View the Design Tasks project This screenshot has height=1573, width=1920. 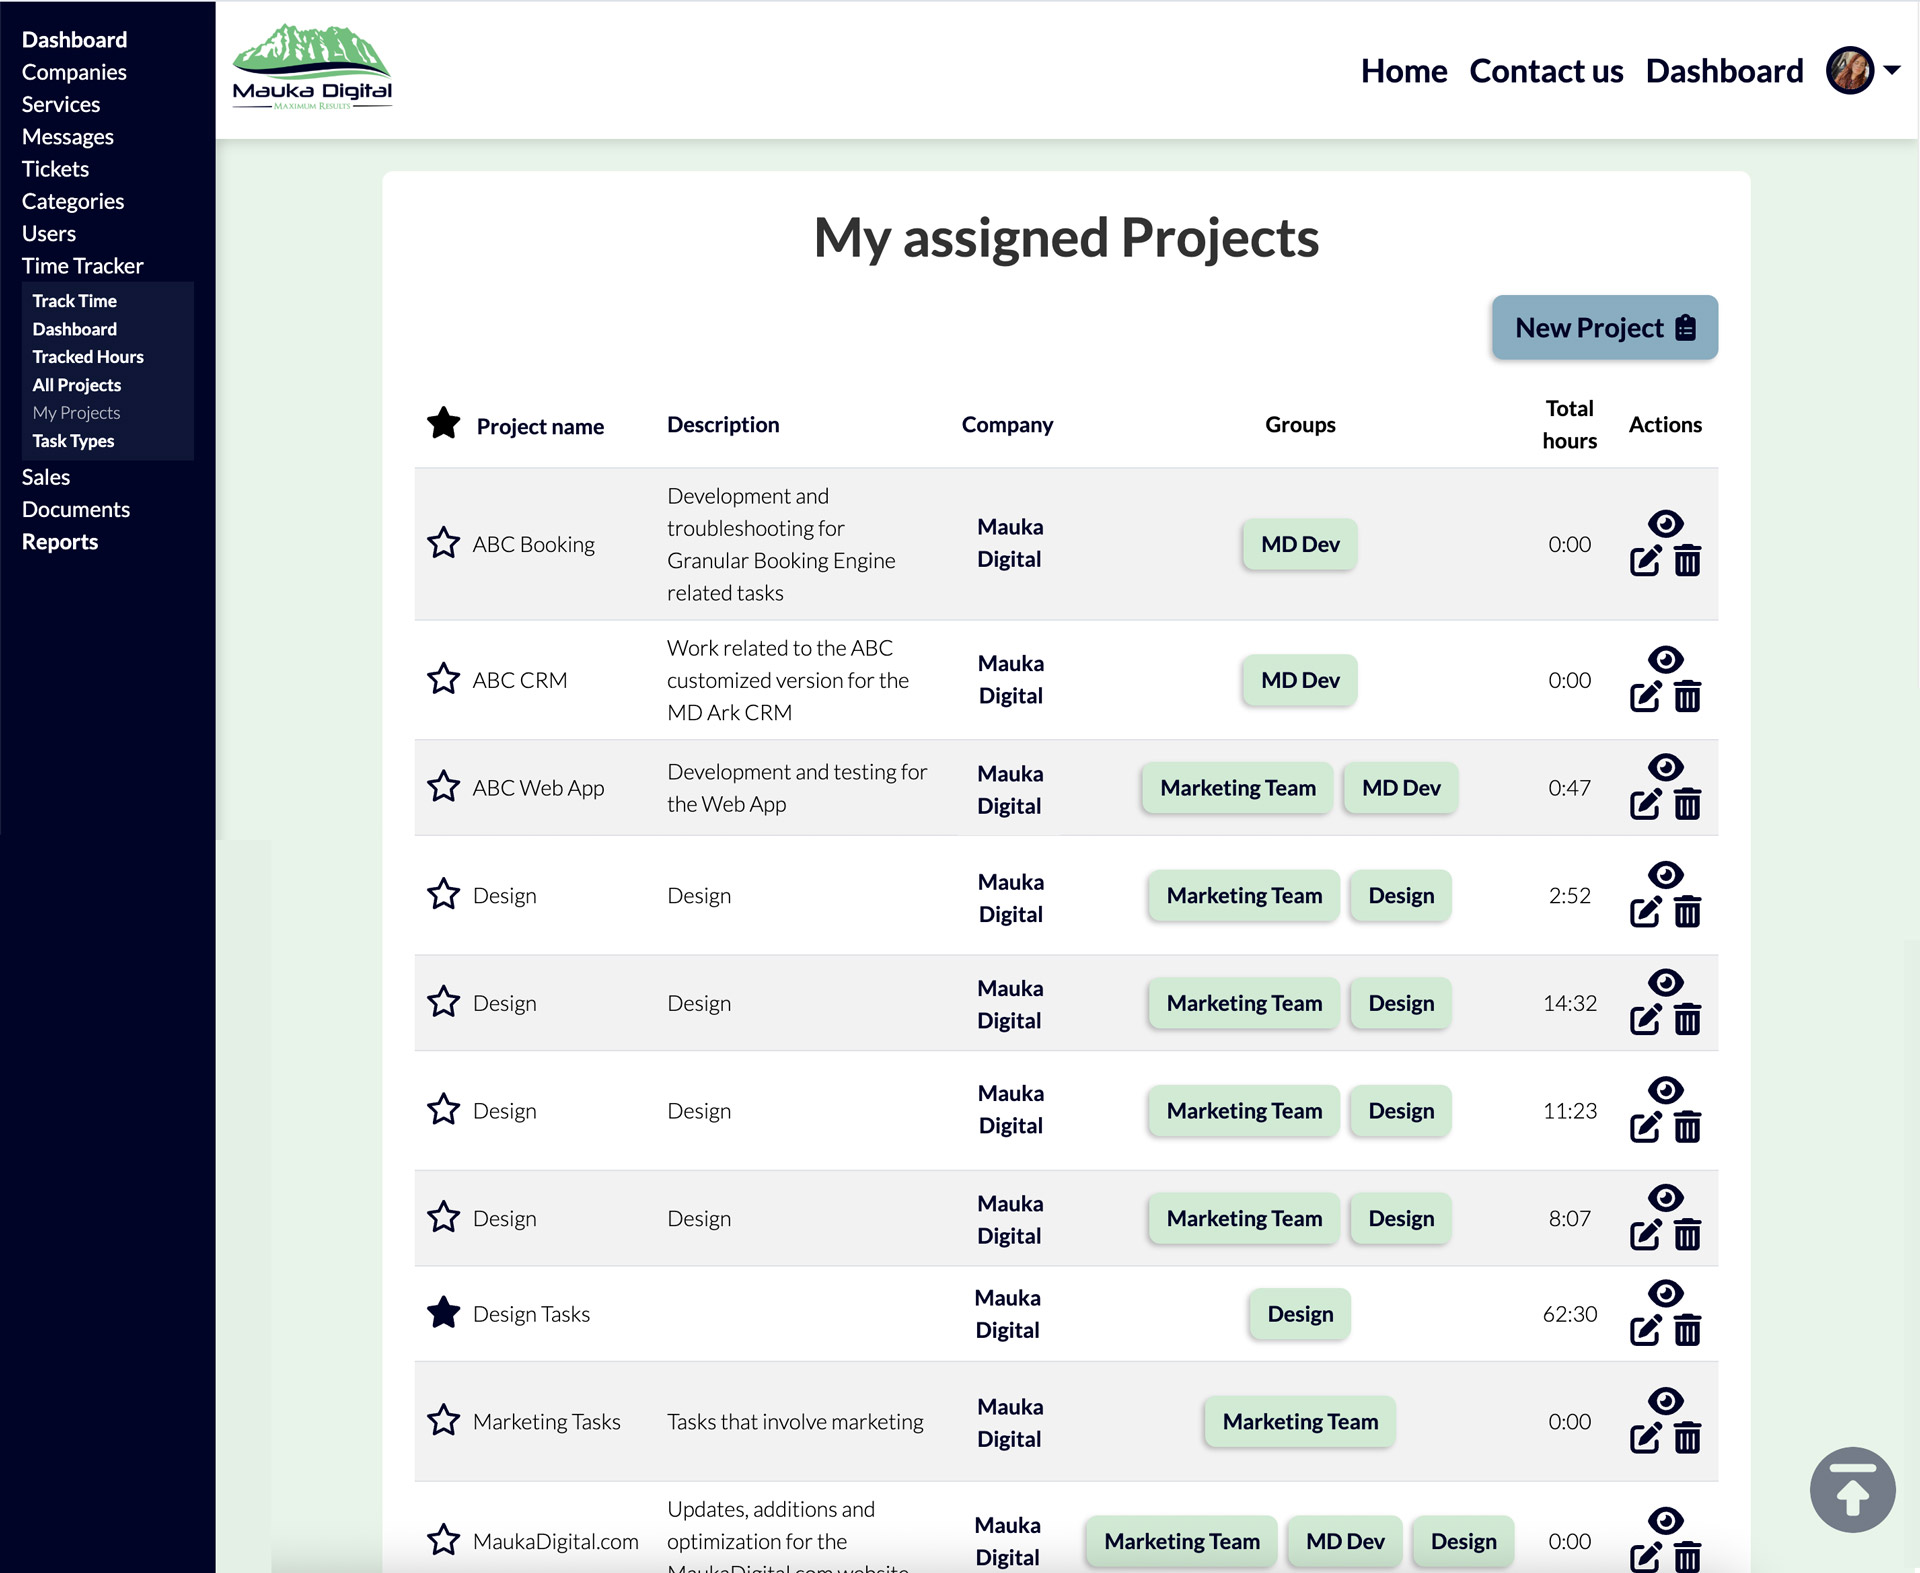(x=1665, y=1293)
